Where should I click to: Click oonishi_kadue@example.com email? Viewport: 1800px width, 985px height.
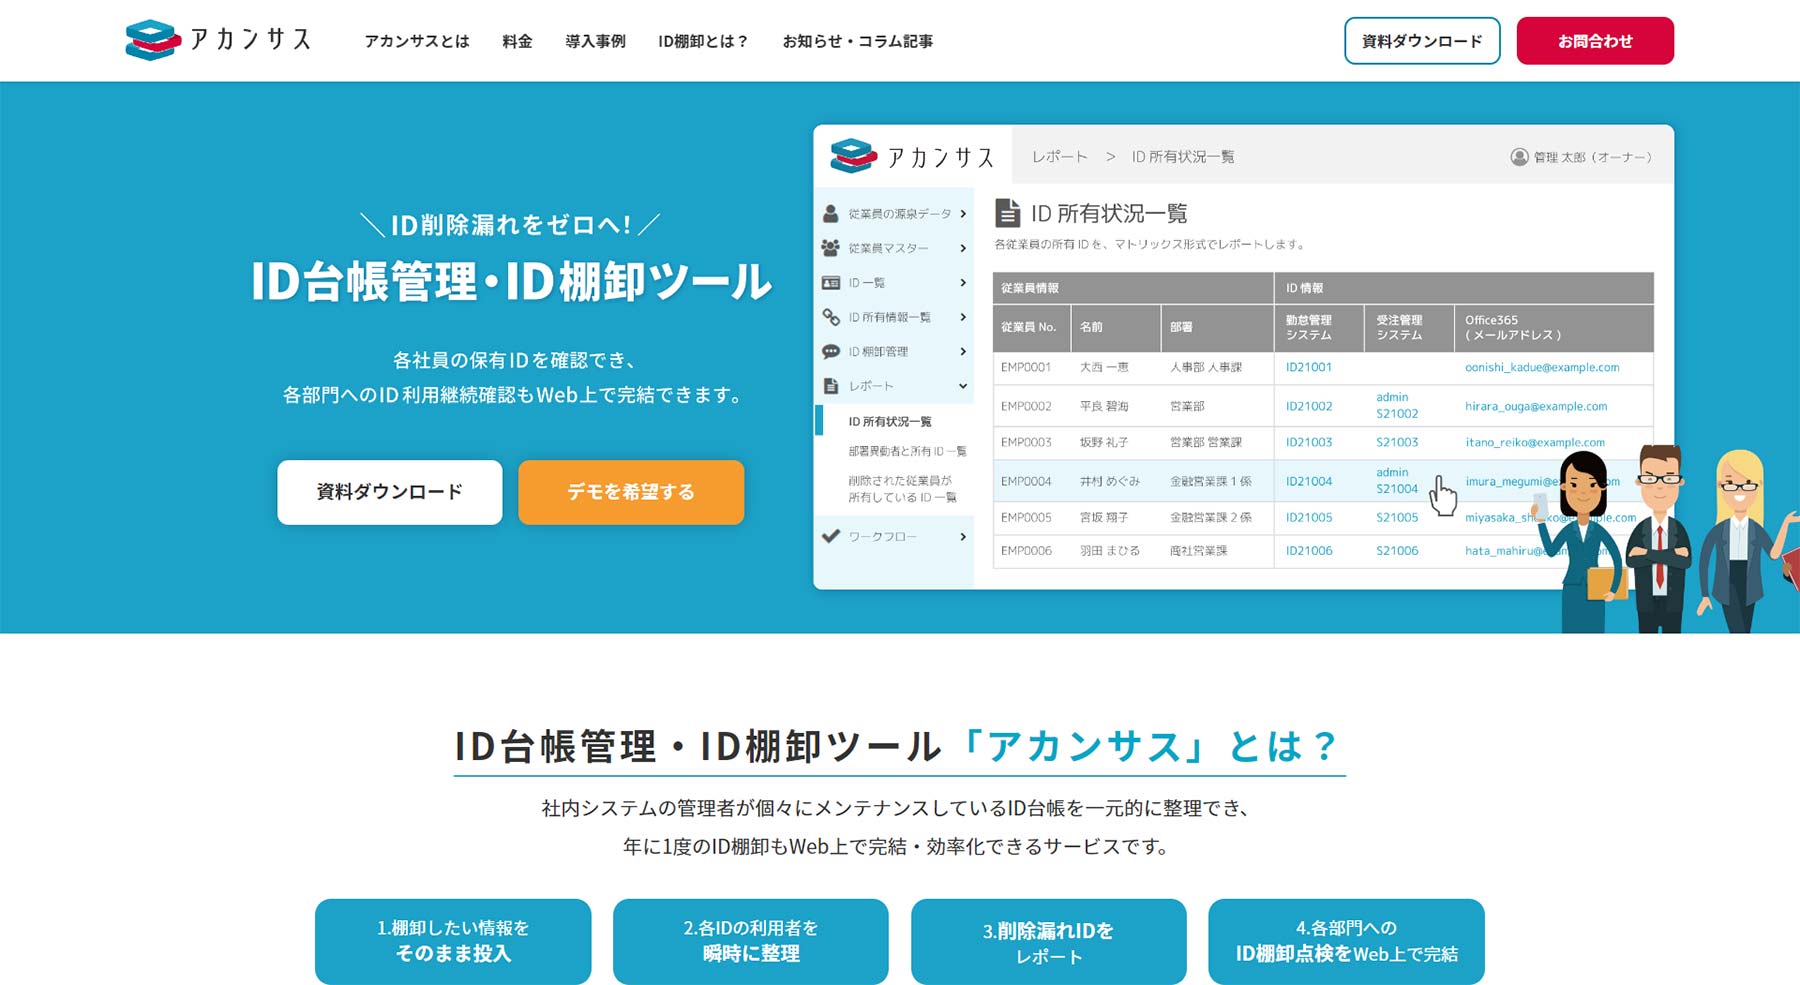(x=1542, y=367)
